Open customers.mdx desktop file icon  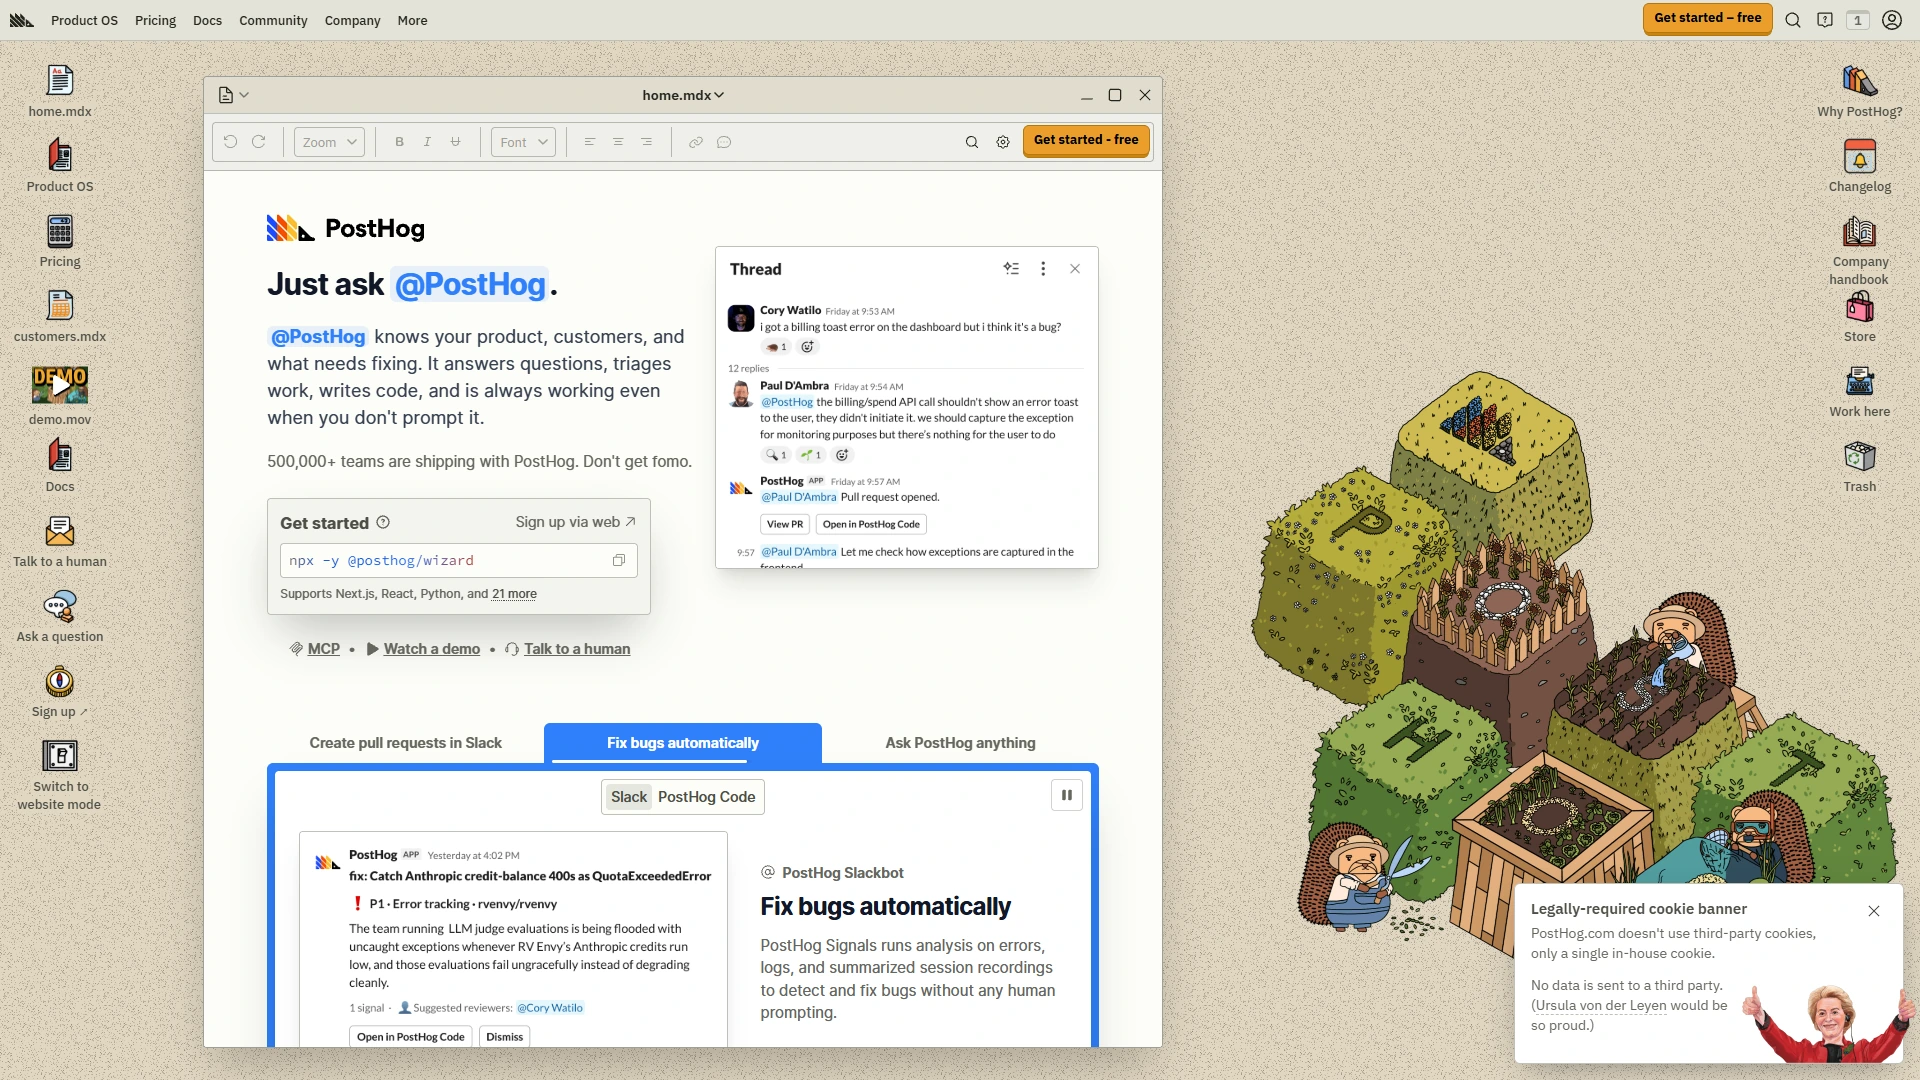point(60,306)
